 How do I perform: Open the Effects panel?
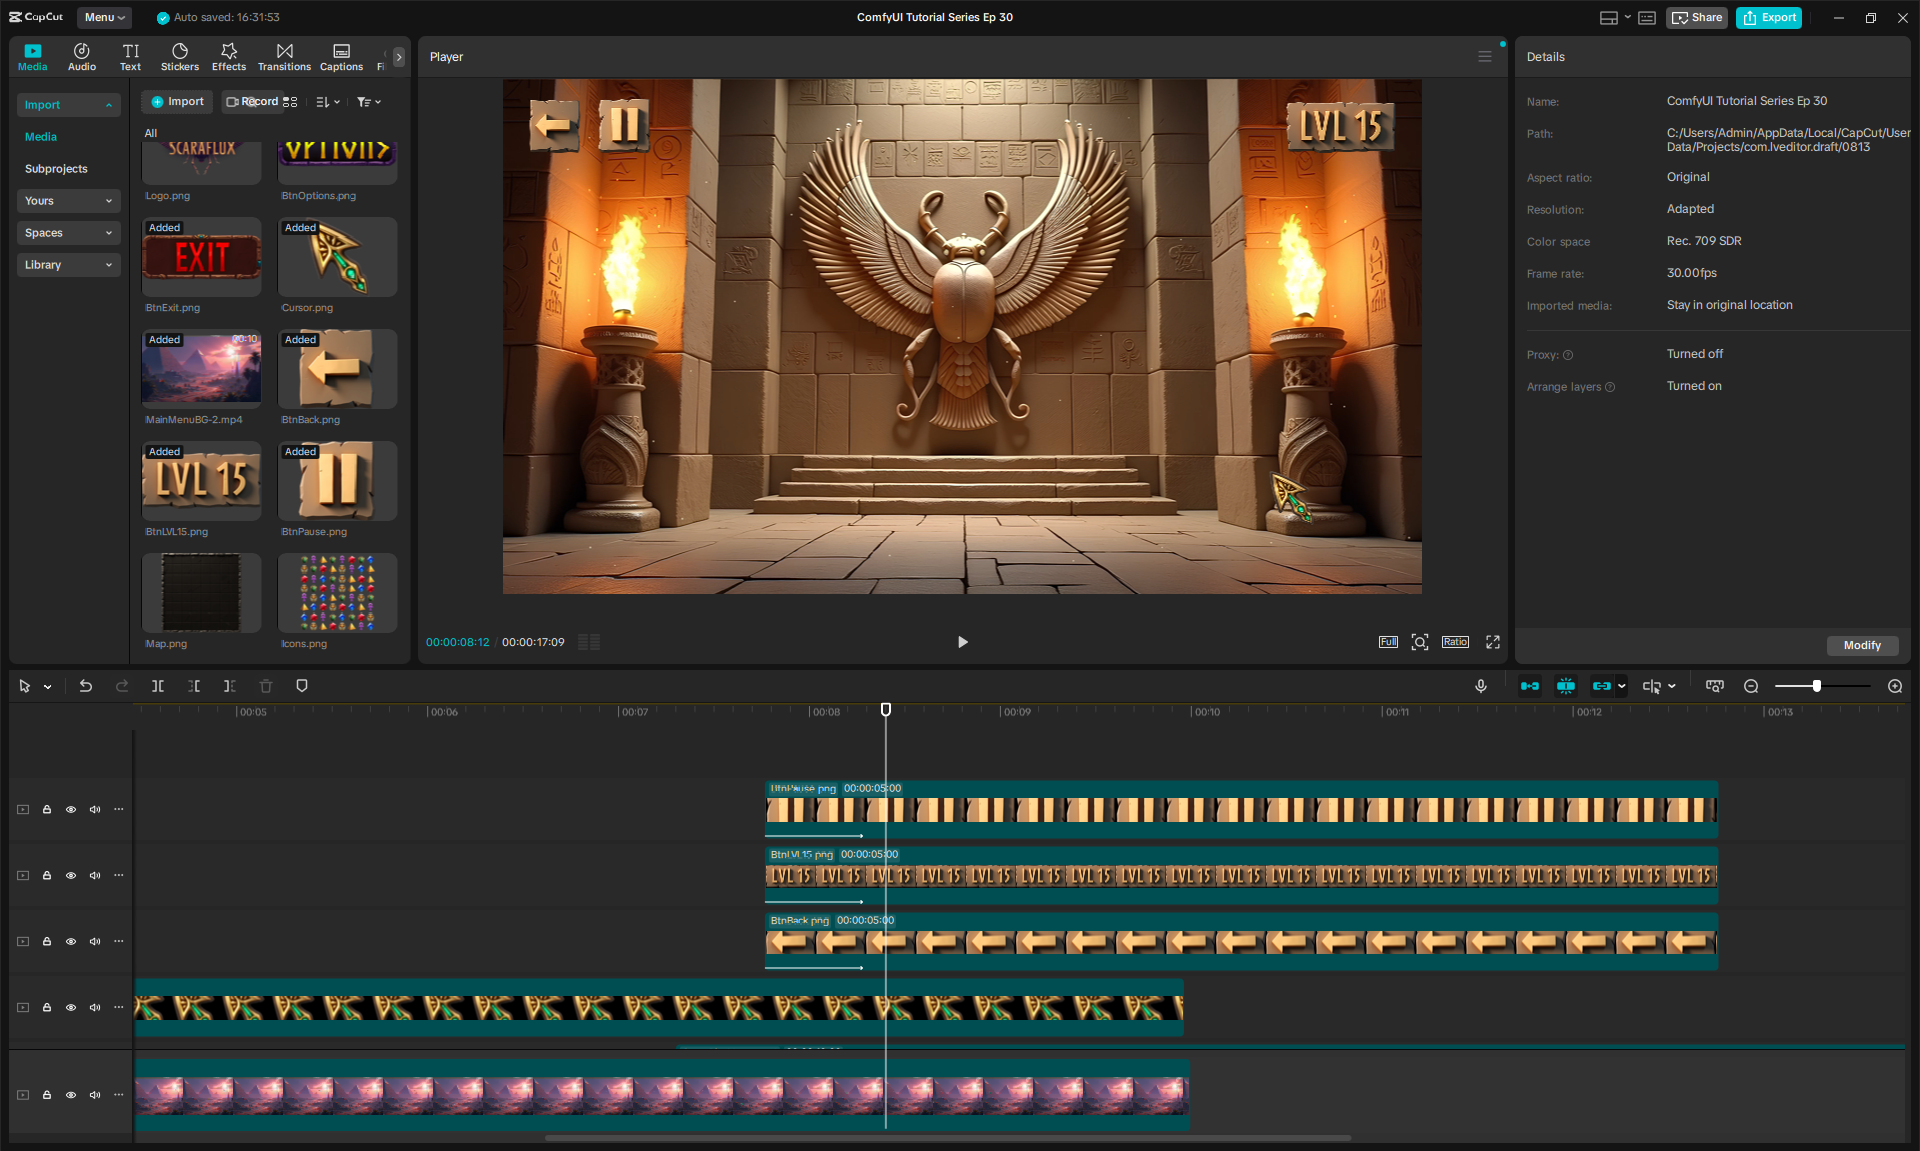tap(228, 57)
